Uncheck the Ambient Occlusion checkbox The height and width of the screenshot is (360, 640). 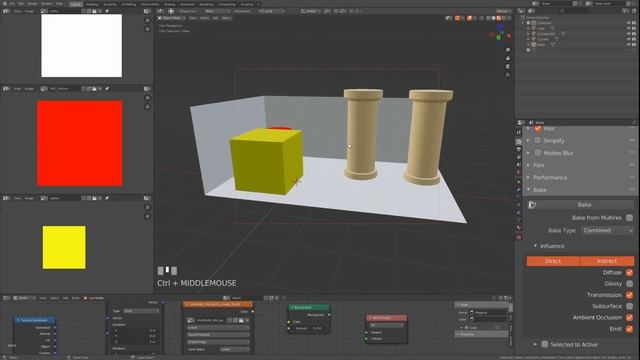pyautogui.click(x=629, y=317)
